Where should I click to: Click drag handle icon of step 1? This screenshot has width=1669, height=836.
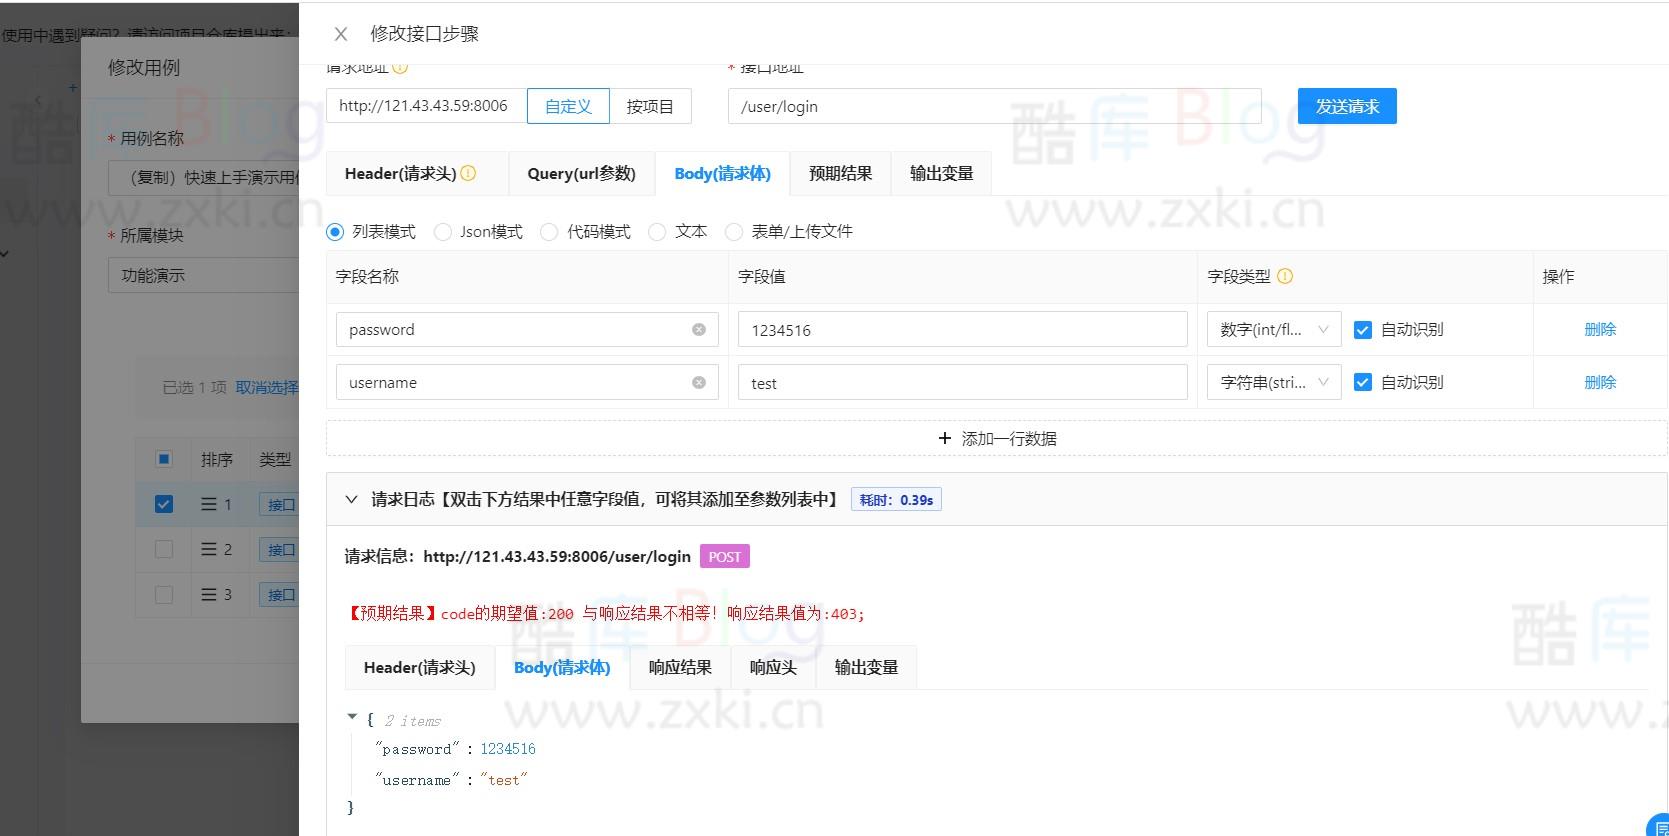[x=209, y=504]
